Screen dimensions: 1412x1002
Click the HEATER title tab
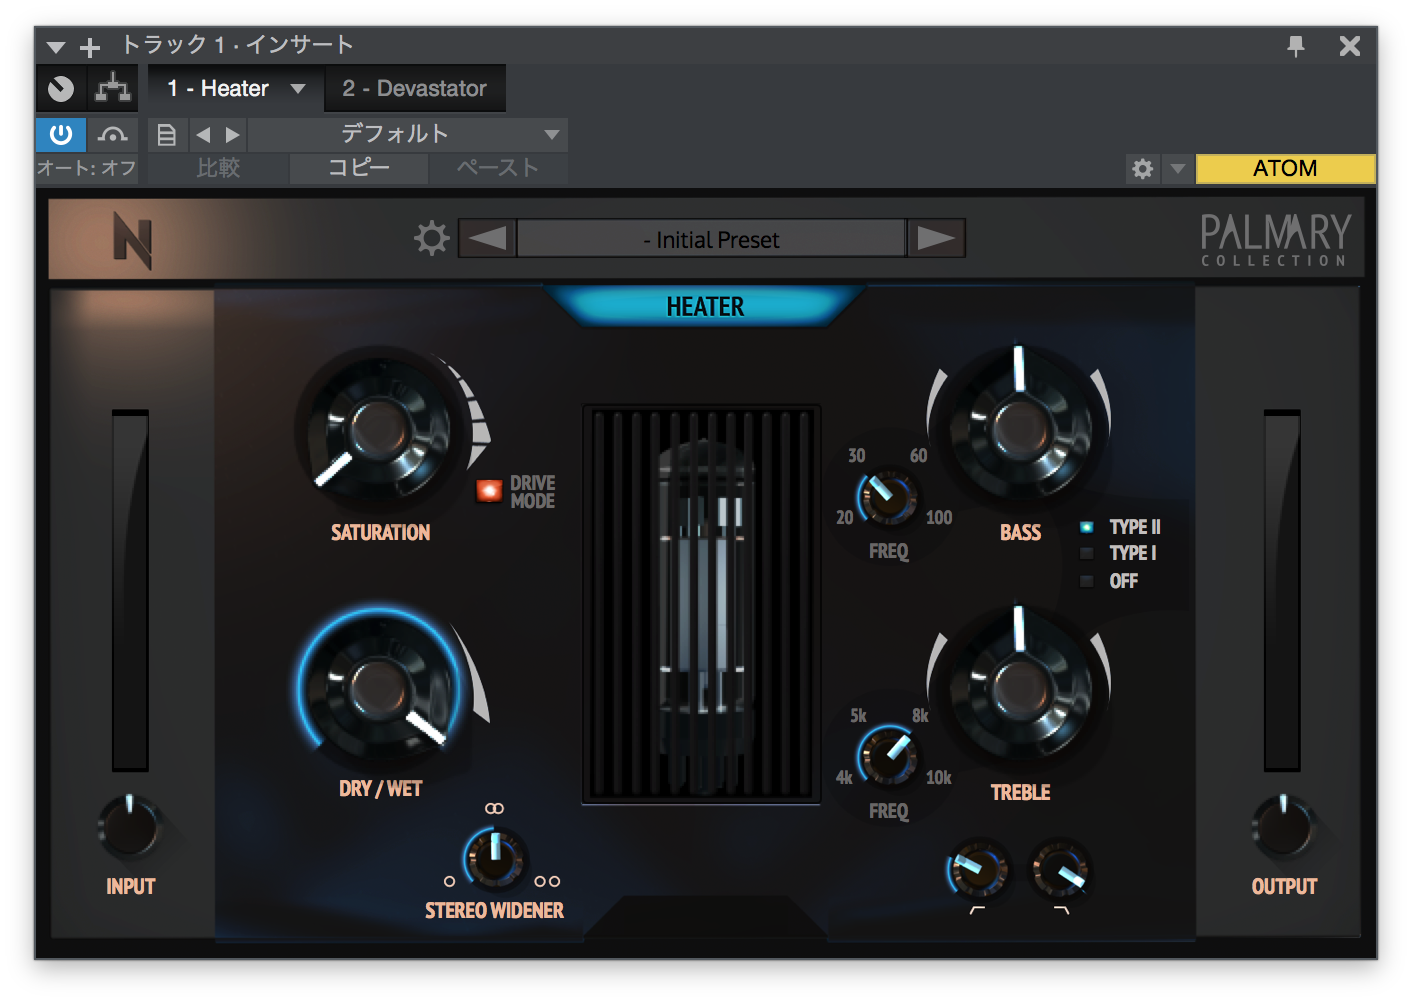[705, 306]
